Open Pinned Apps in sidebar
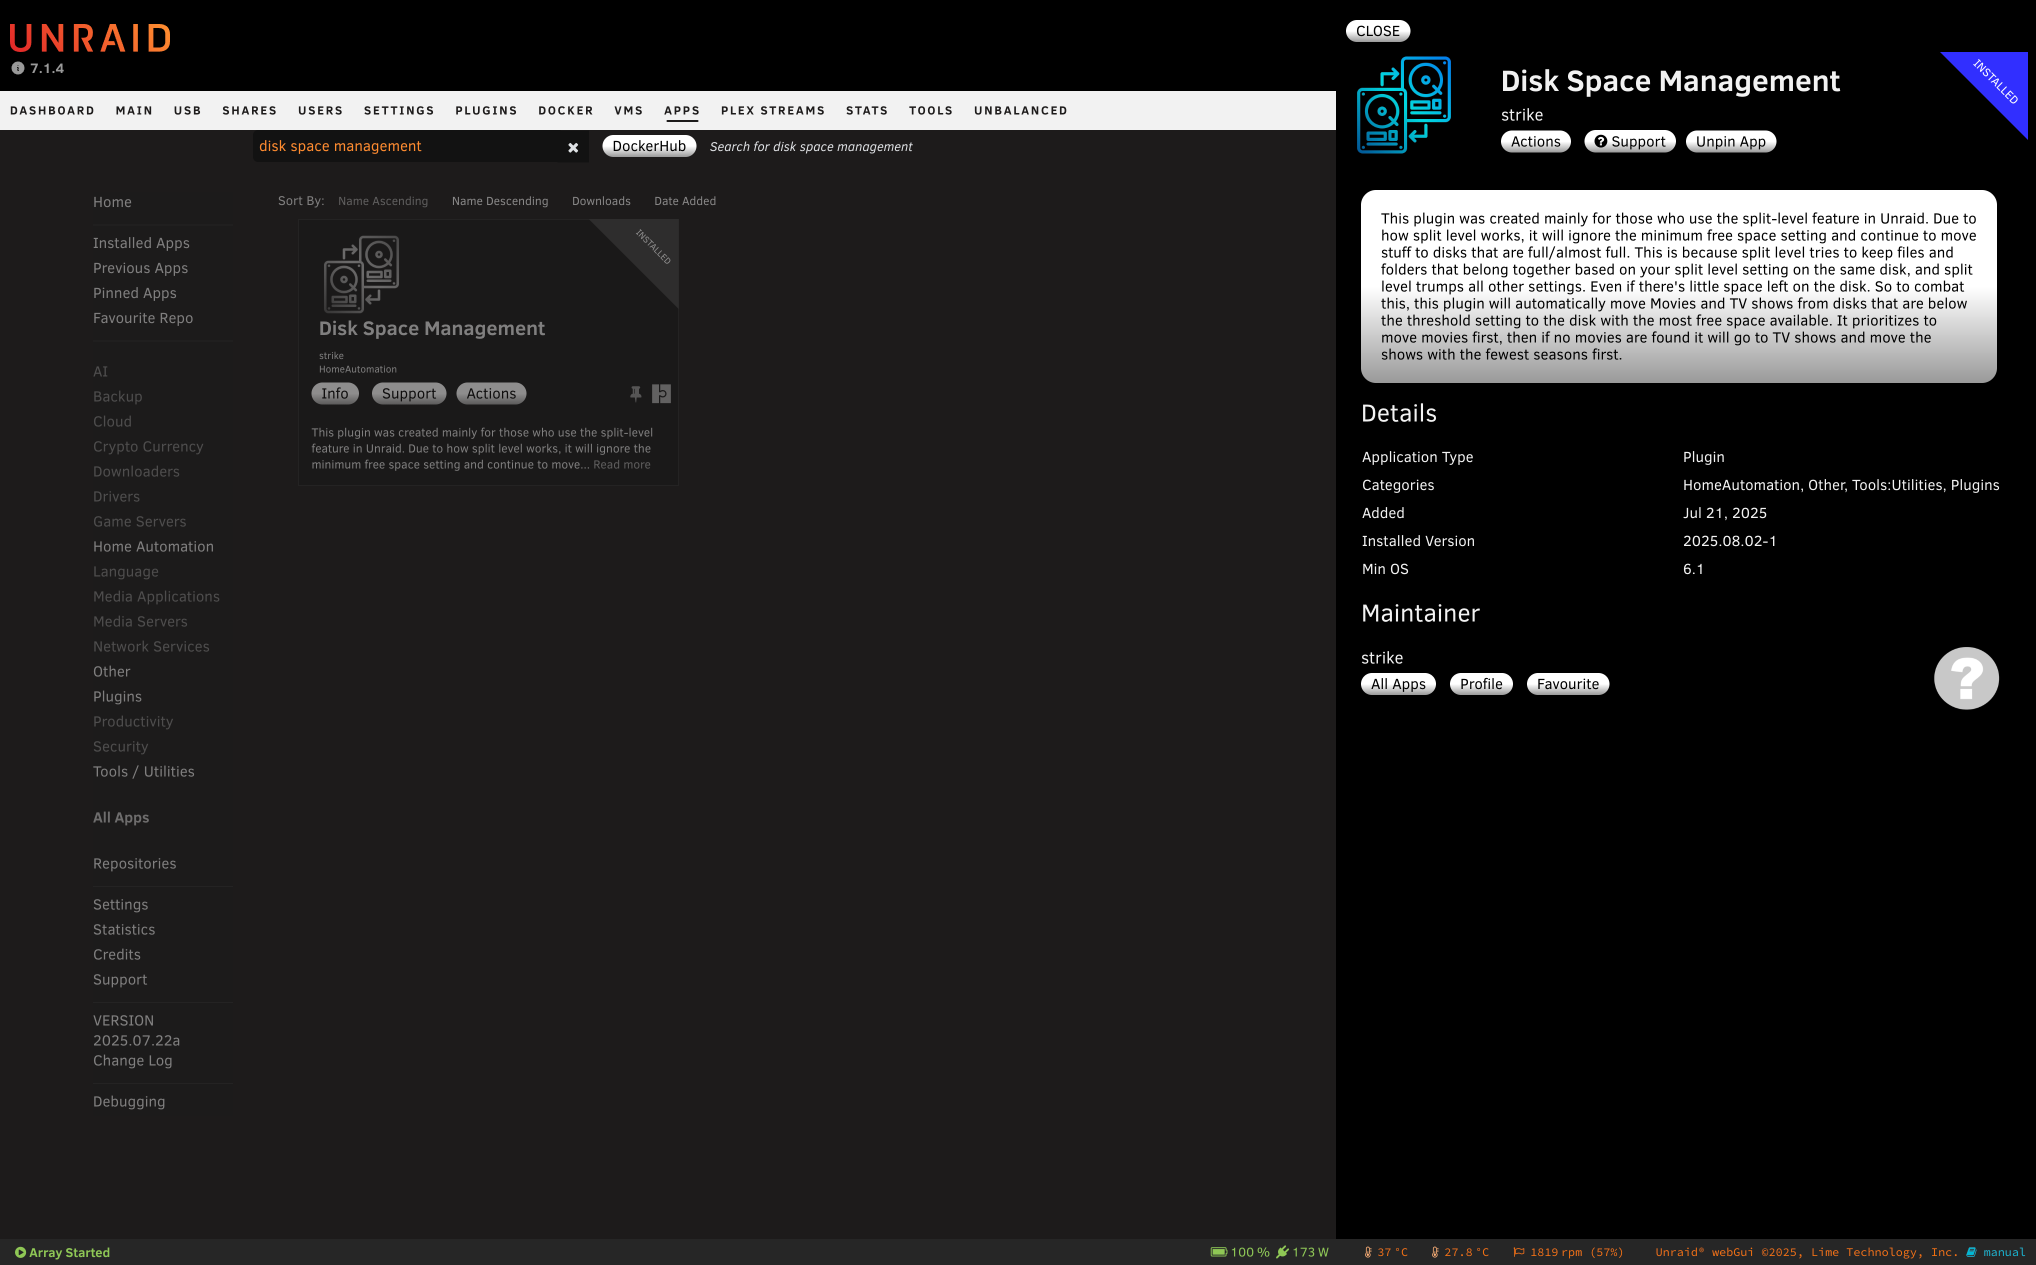2036x1265 pixels. (135, 293)
